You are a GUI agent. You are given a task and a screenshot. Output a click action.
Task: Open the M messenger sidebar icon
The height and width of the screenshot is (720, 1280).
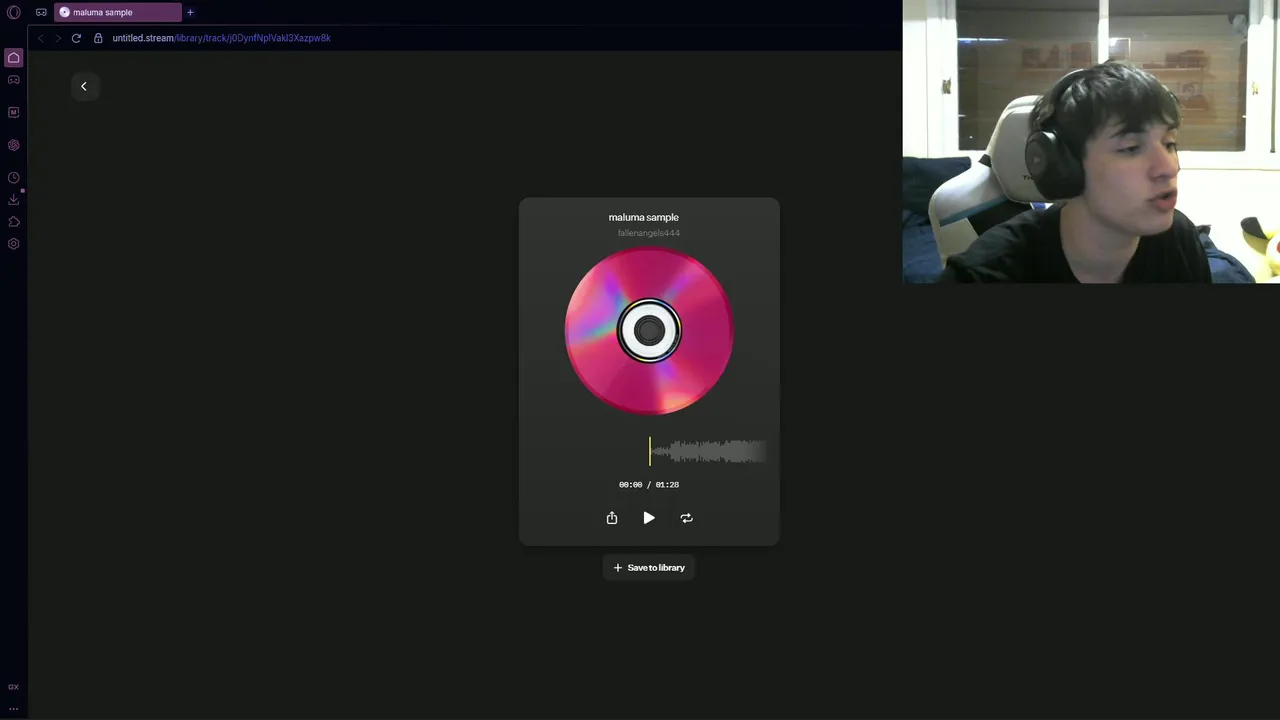tap(14, 112)
